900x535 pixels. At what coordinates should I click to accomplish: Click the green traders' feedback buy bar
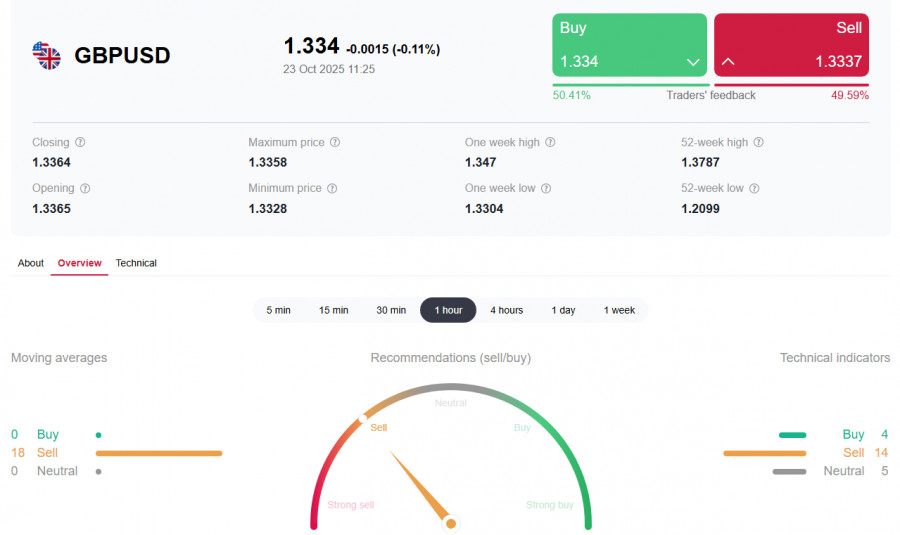click(x=631, y=85)
